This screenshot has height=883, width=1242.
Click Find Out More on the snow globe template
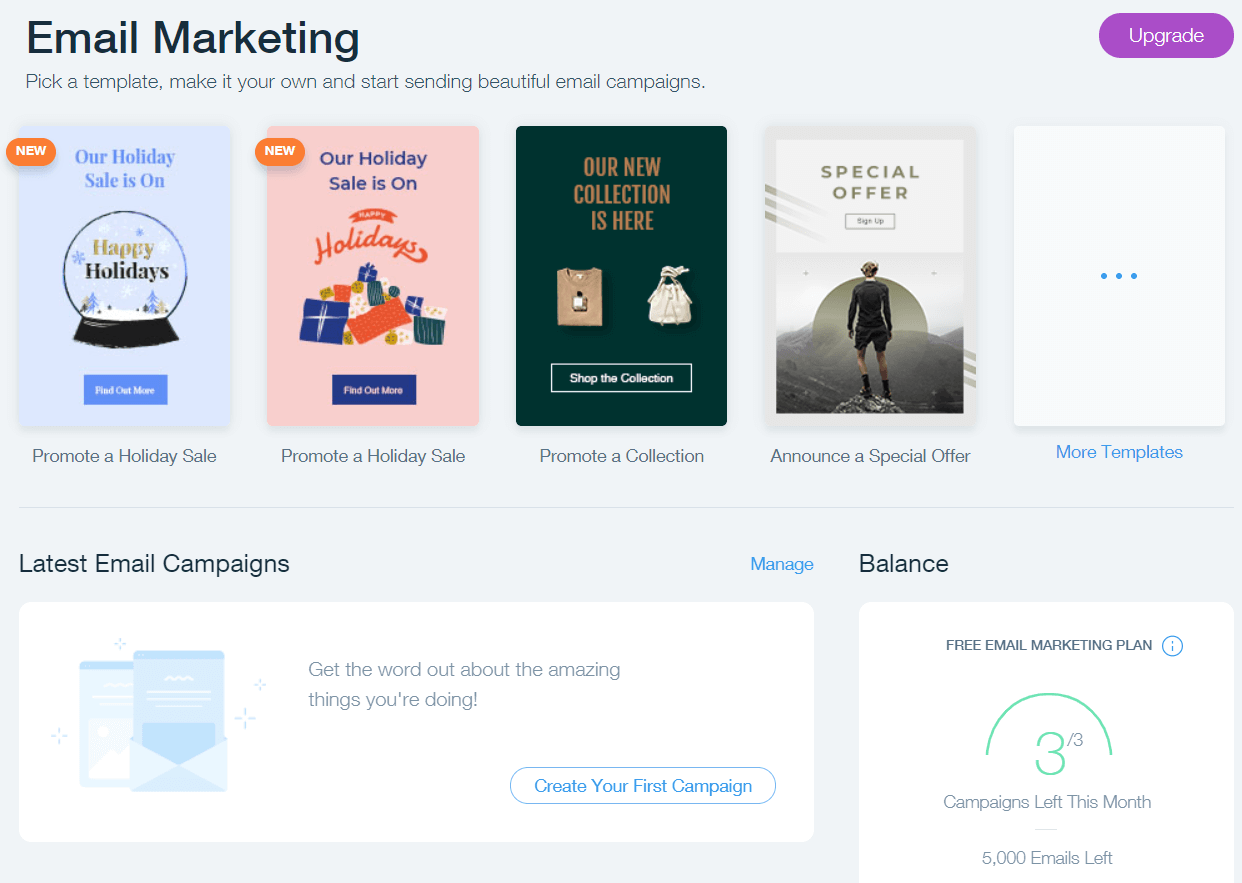click(124, 389)
